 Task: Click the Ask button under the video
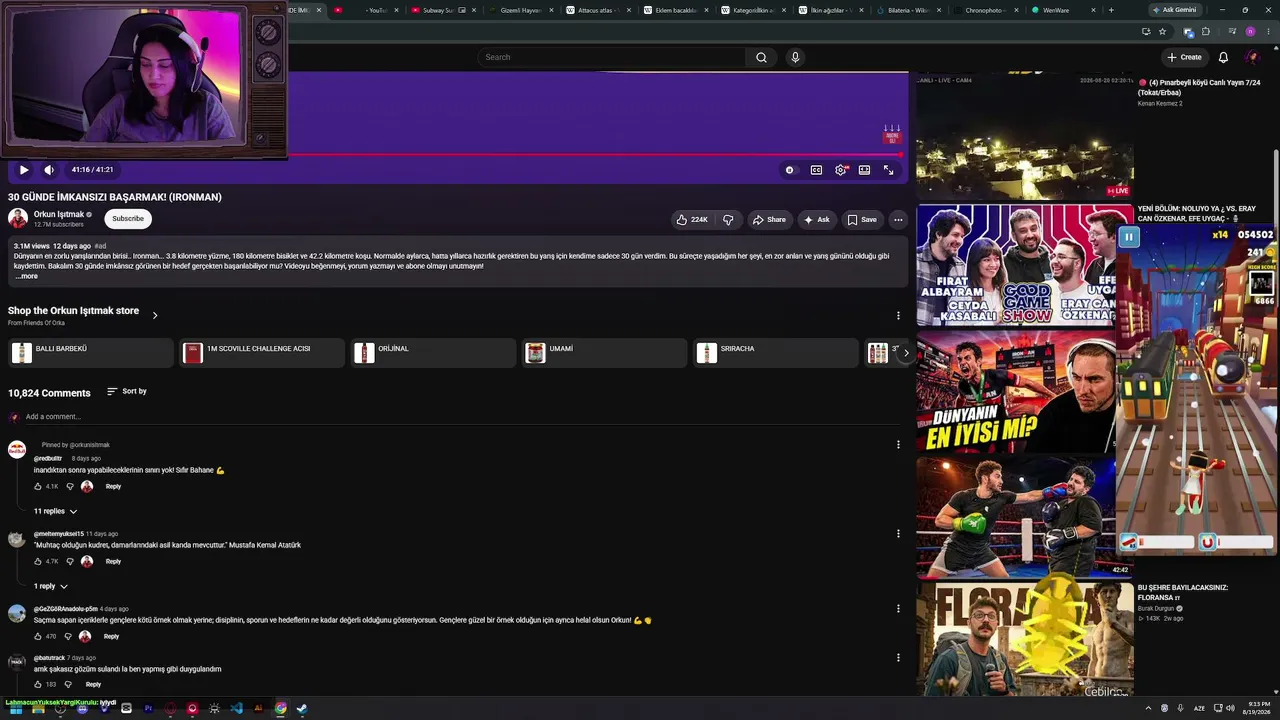817,219
